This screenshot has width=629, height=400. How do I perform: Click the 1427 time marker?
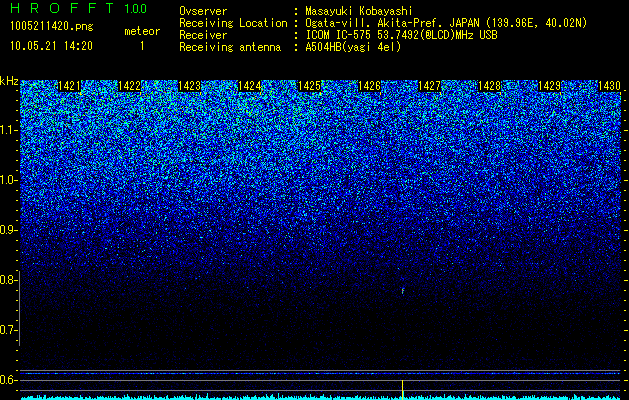429,86
